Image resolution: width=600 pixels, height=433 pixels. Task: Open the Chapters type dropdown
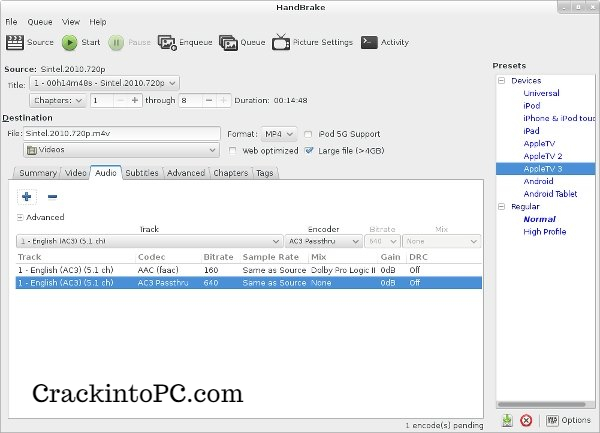[x=57, y=101]
